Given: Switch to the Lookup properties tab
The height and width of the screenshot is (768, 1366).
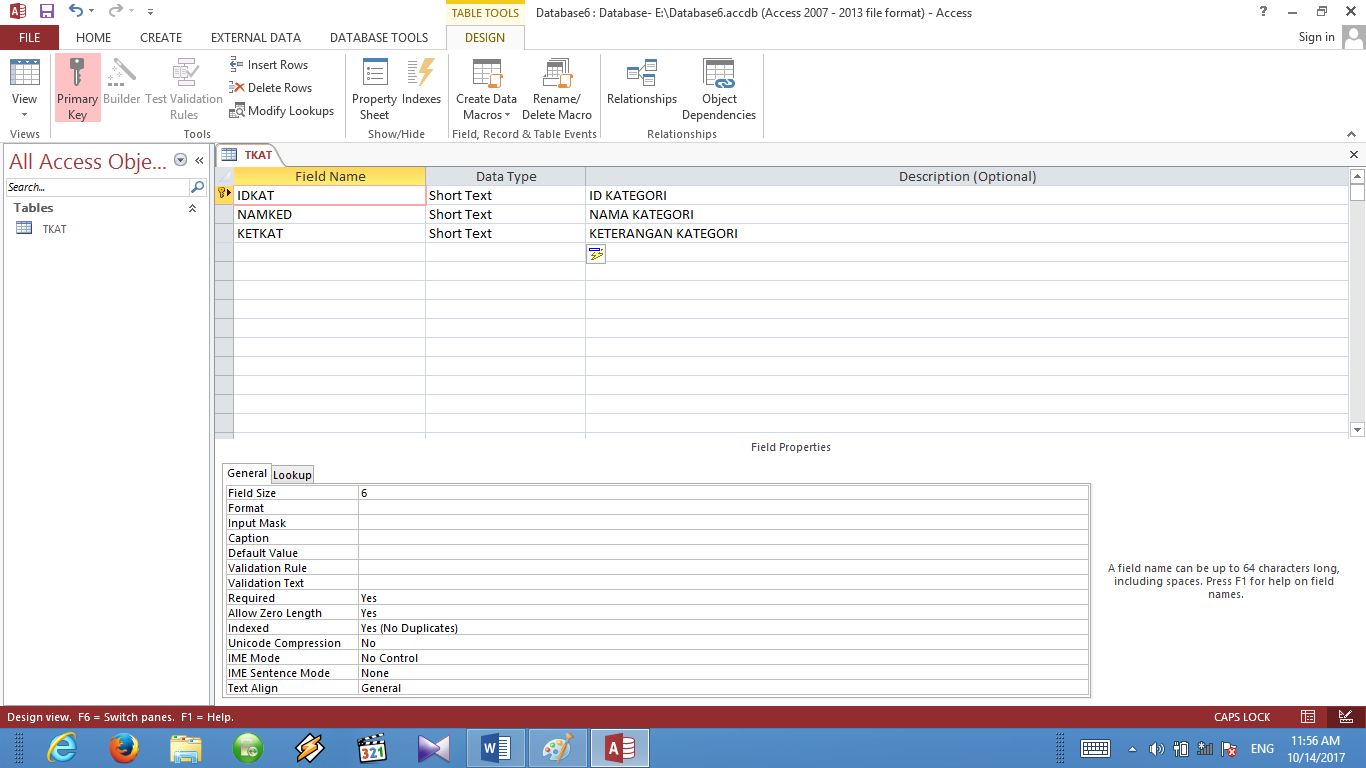Looking at the screenshot, I should (292, 474).
